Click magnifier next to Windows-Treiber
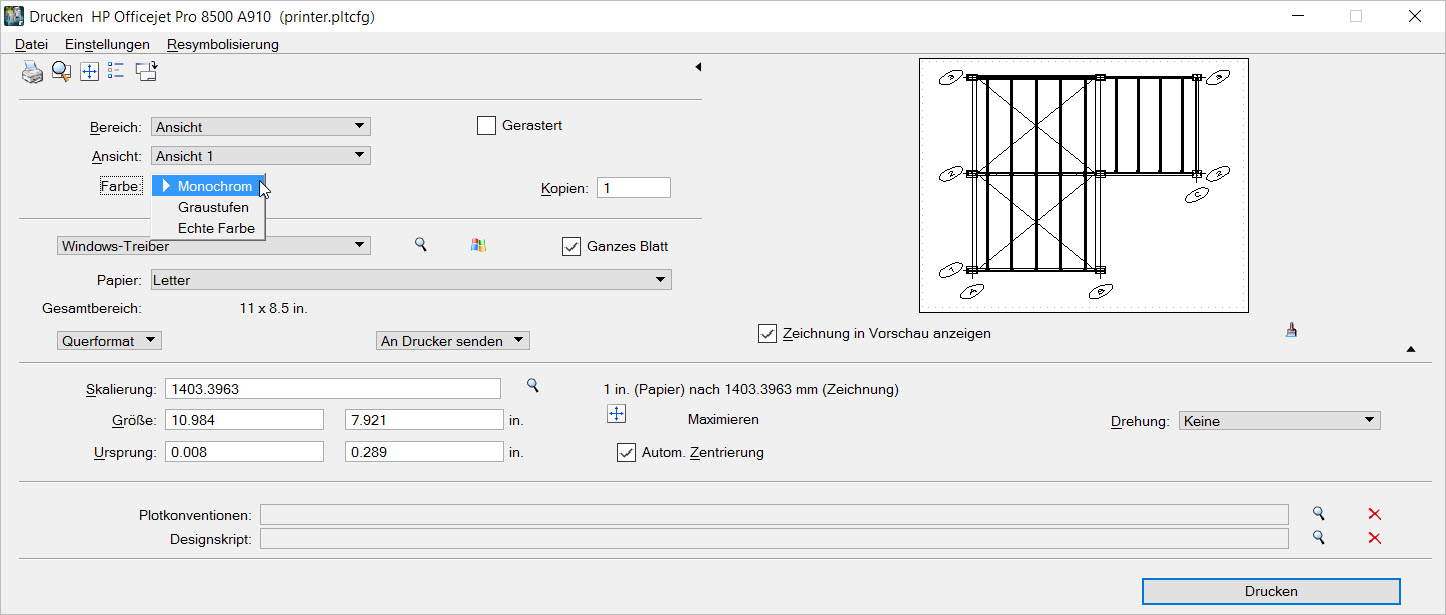The height and width of the screenshot is (615, 1446). click(x=421, y=244)
